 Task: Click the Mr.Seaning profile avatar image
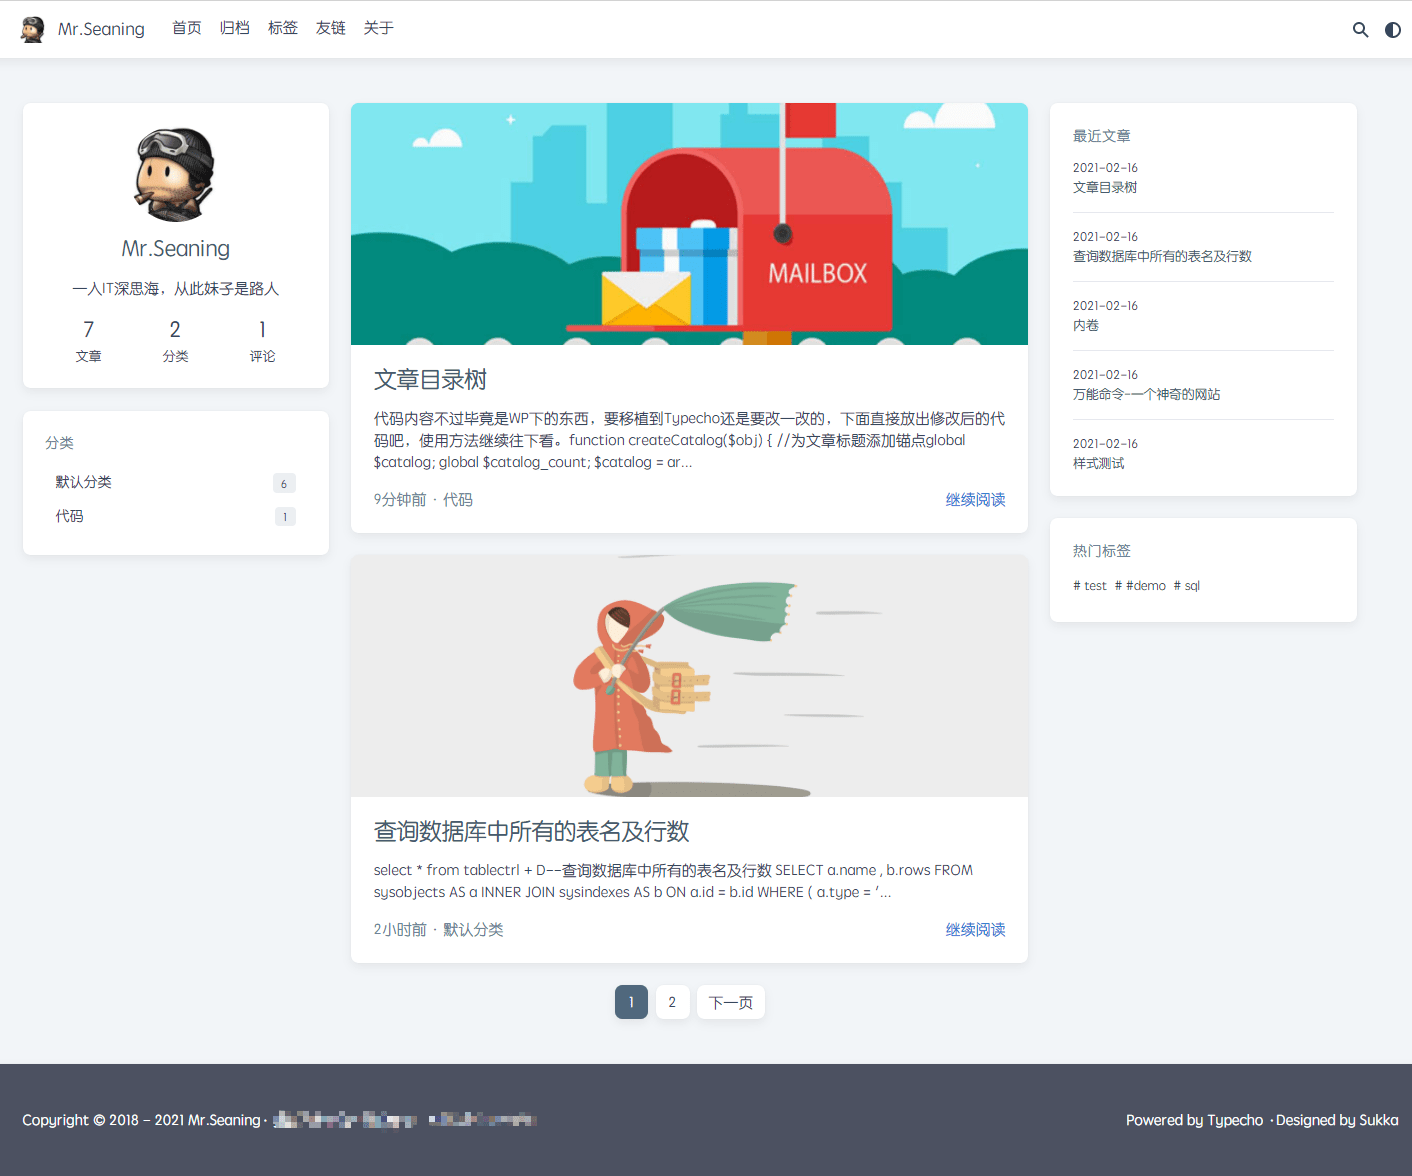click(175, 174)
